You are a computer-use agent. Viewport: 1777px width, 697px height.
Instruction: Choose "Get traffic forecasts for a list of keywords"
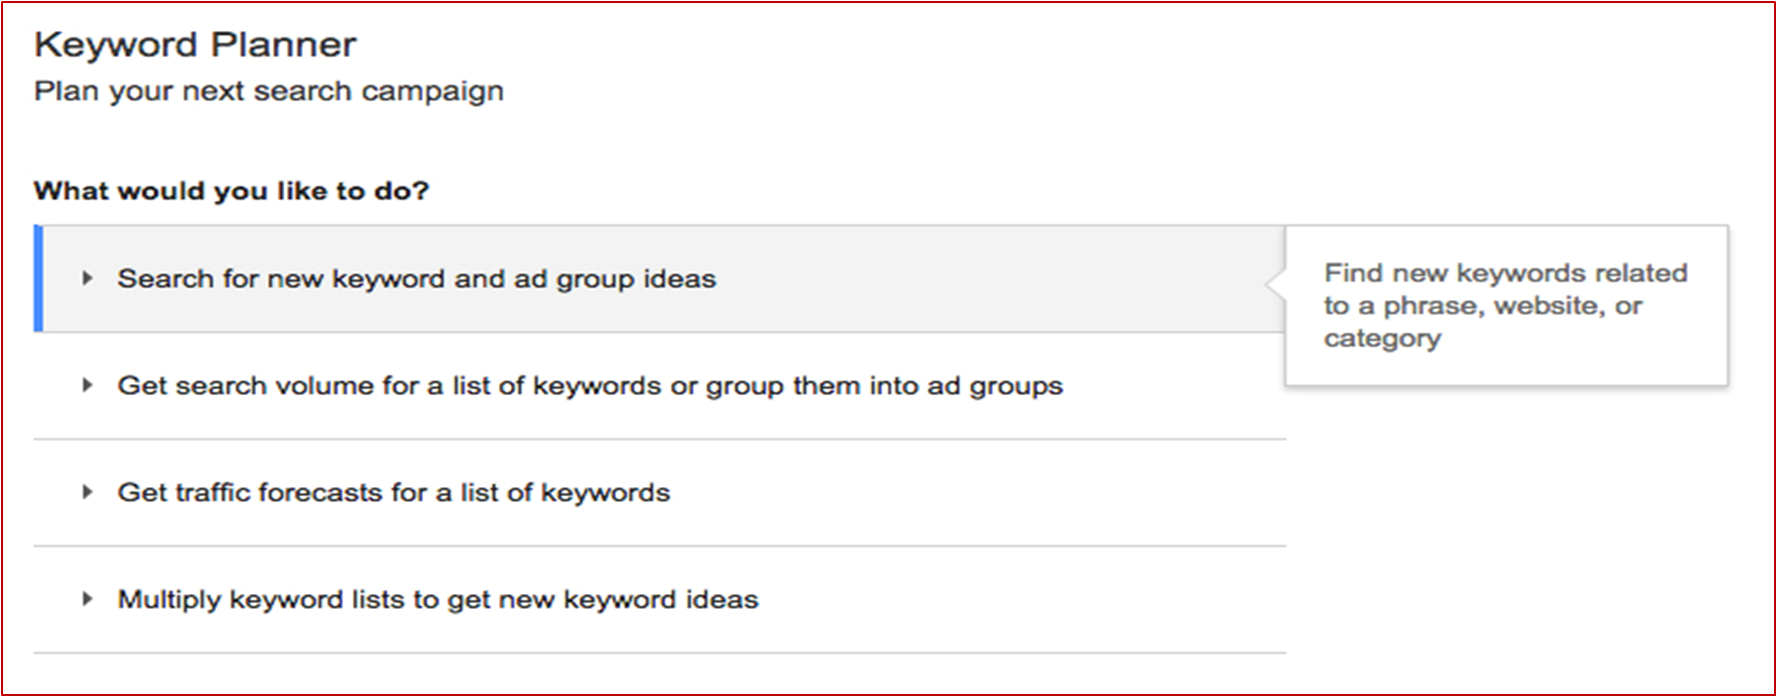coord(393,493)
